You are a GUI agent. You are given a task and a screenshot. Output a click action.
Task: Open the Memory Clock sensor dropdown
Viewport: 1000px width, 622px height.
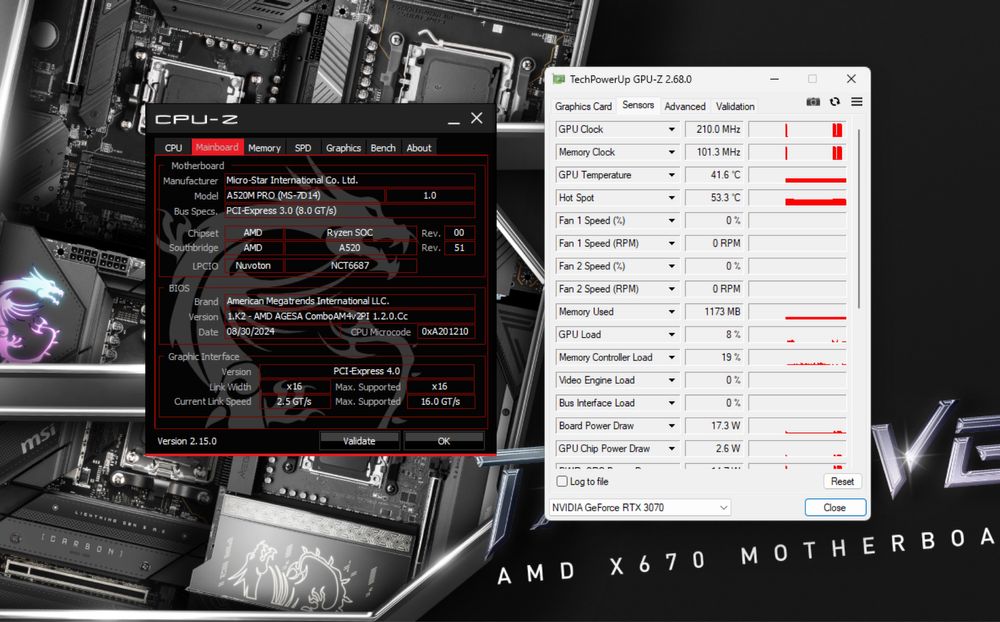click(x=672, y=152)
